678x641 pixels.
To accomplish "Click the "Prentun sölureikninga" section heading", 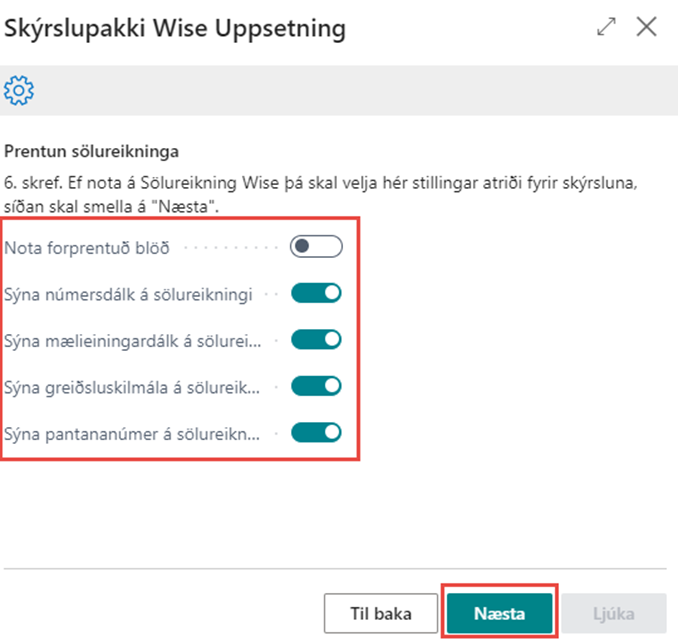I will 92,153.
